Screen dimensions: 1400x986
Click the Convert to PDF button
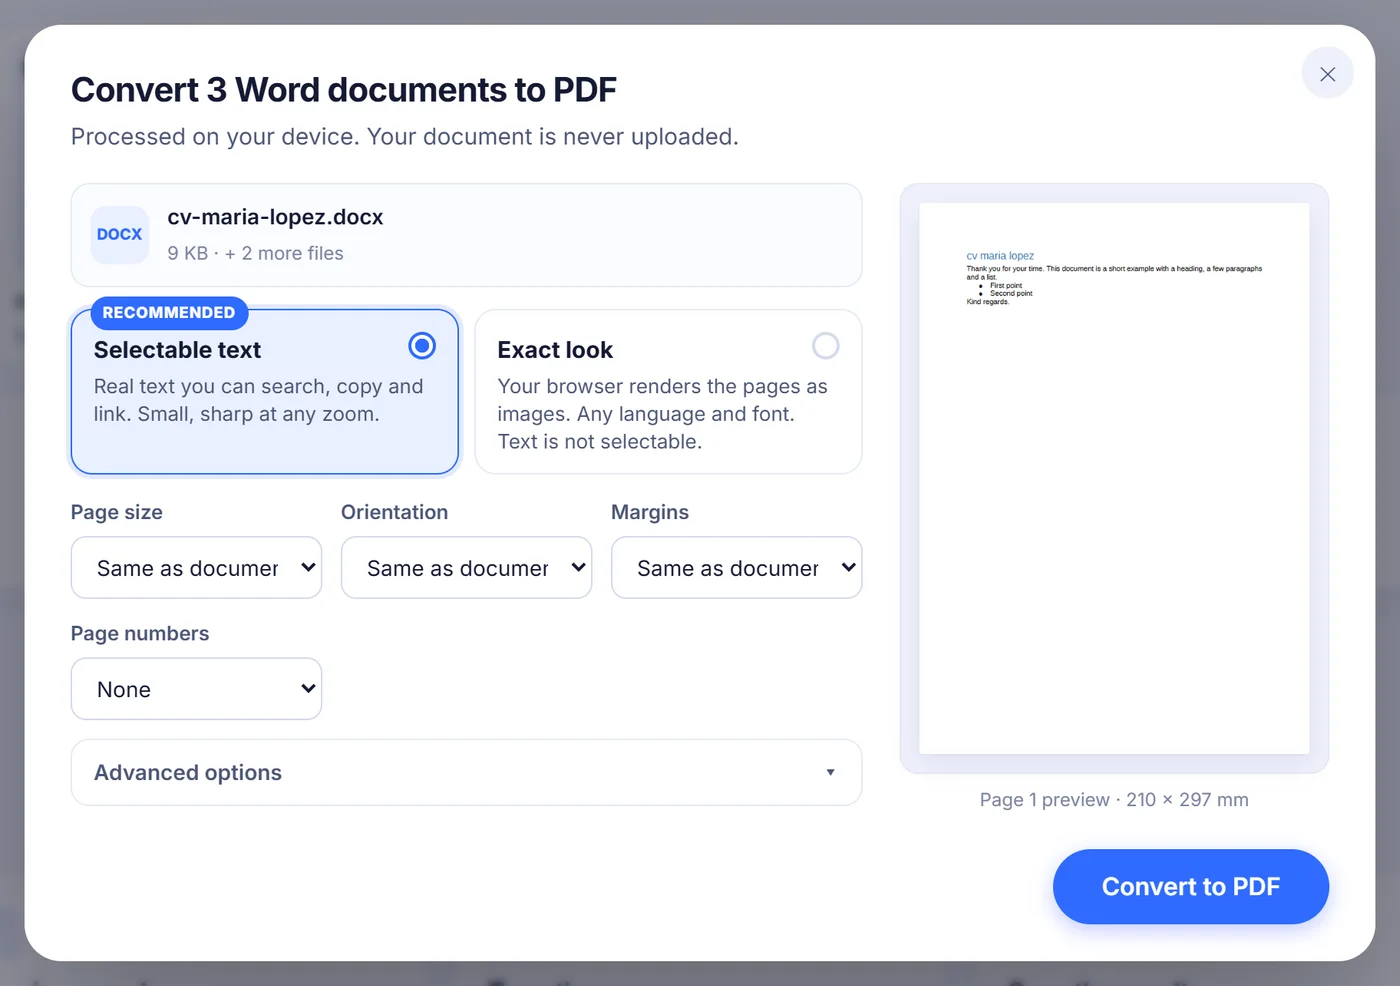point(1190,887)
